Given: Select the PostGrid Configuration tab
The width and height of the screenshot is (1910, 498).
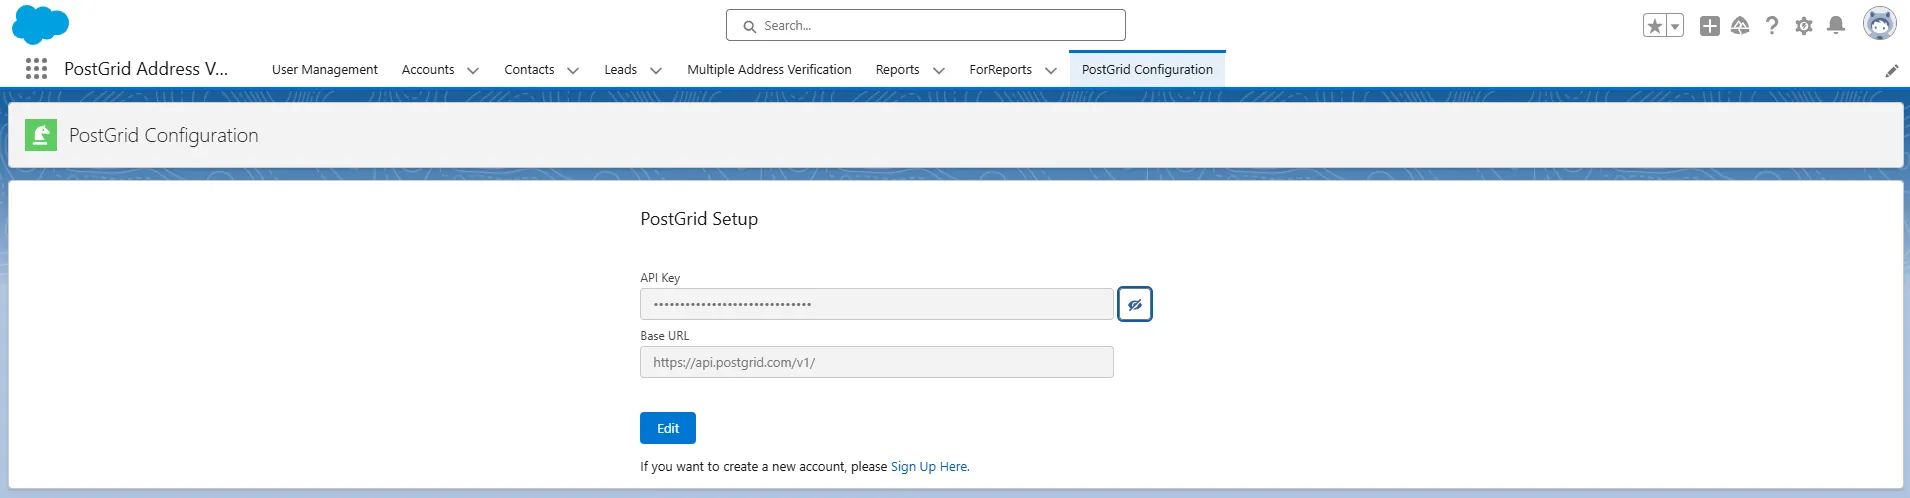Looking at the screenshot, I should pos(1147,69).
